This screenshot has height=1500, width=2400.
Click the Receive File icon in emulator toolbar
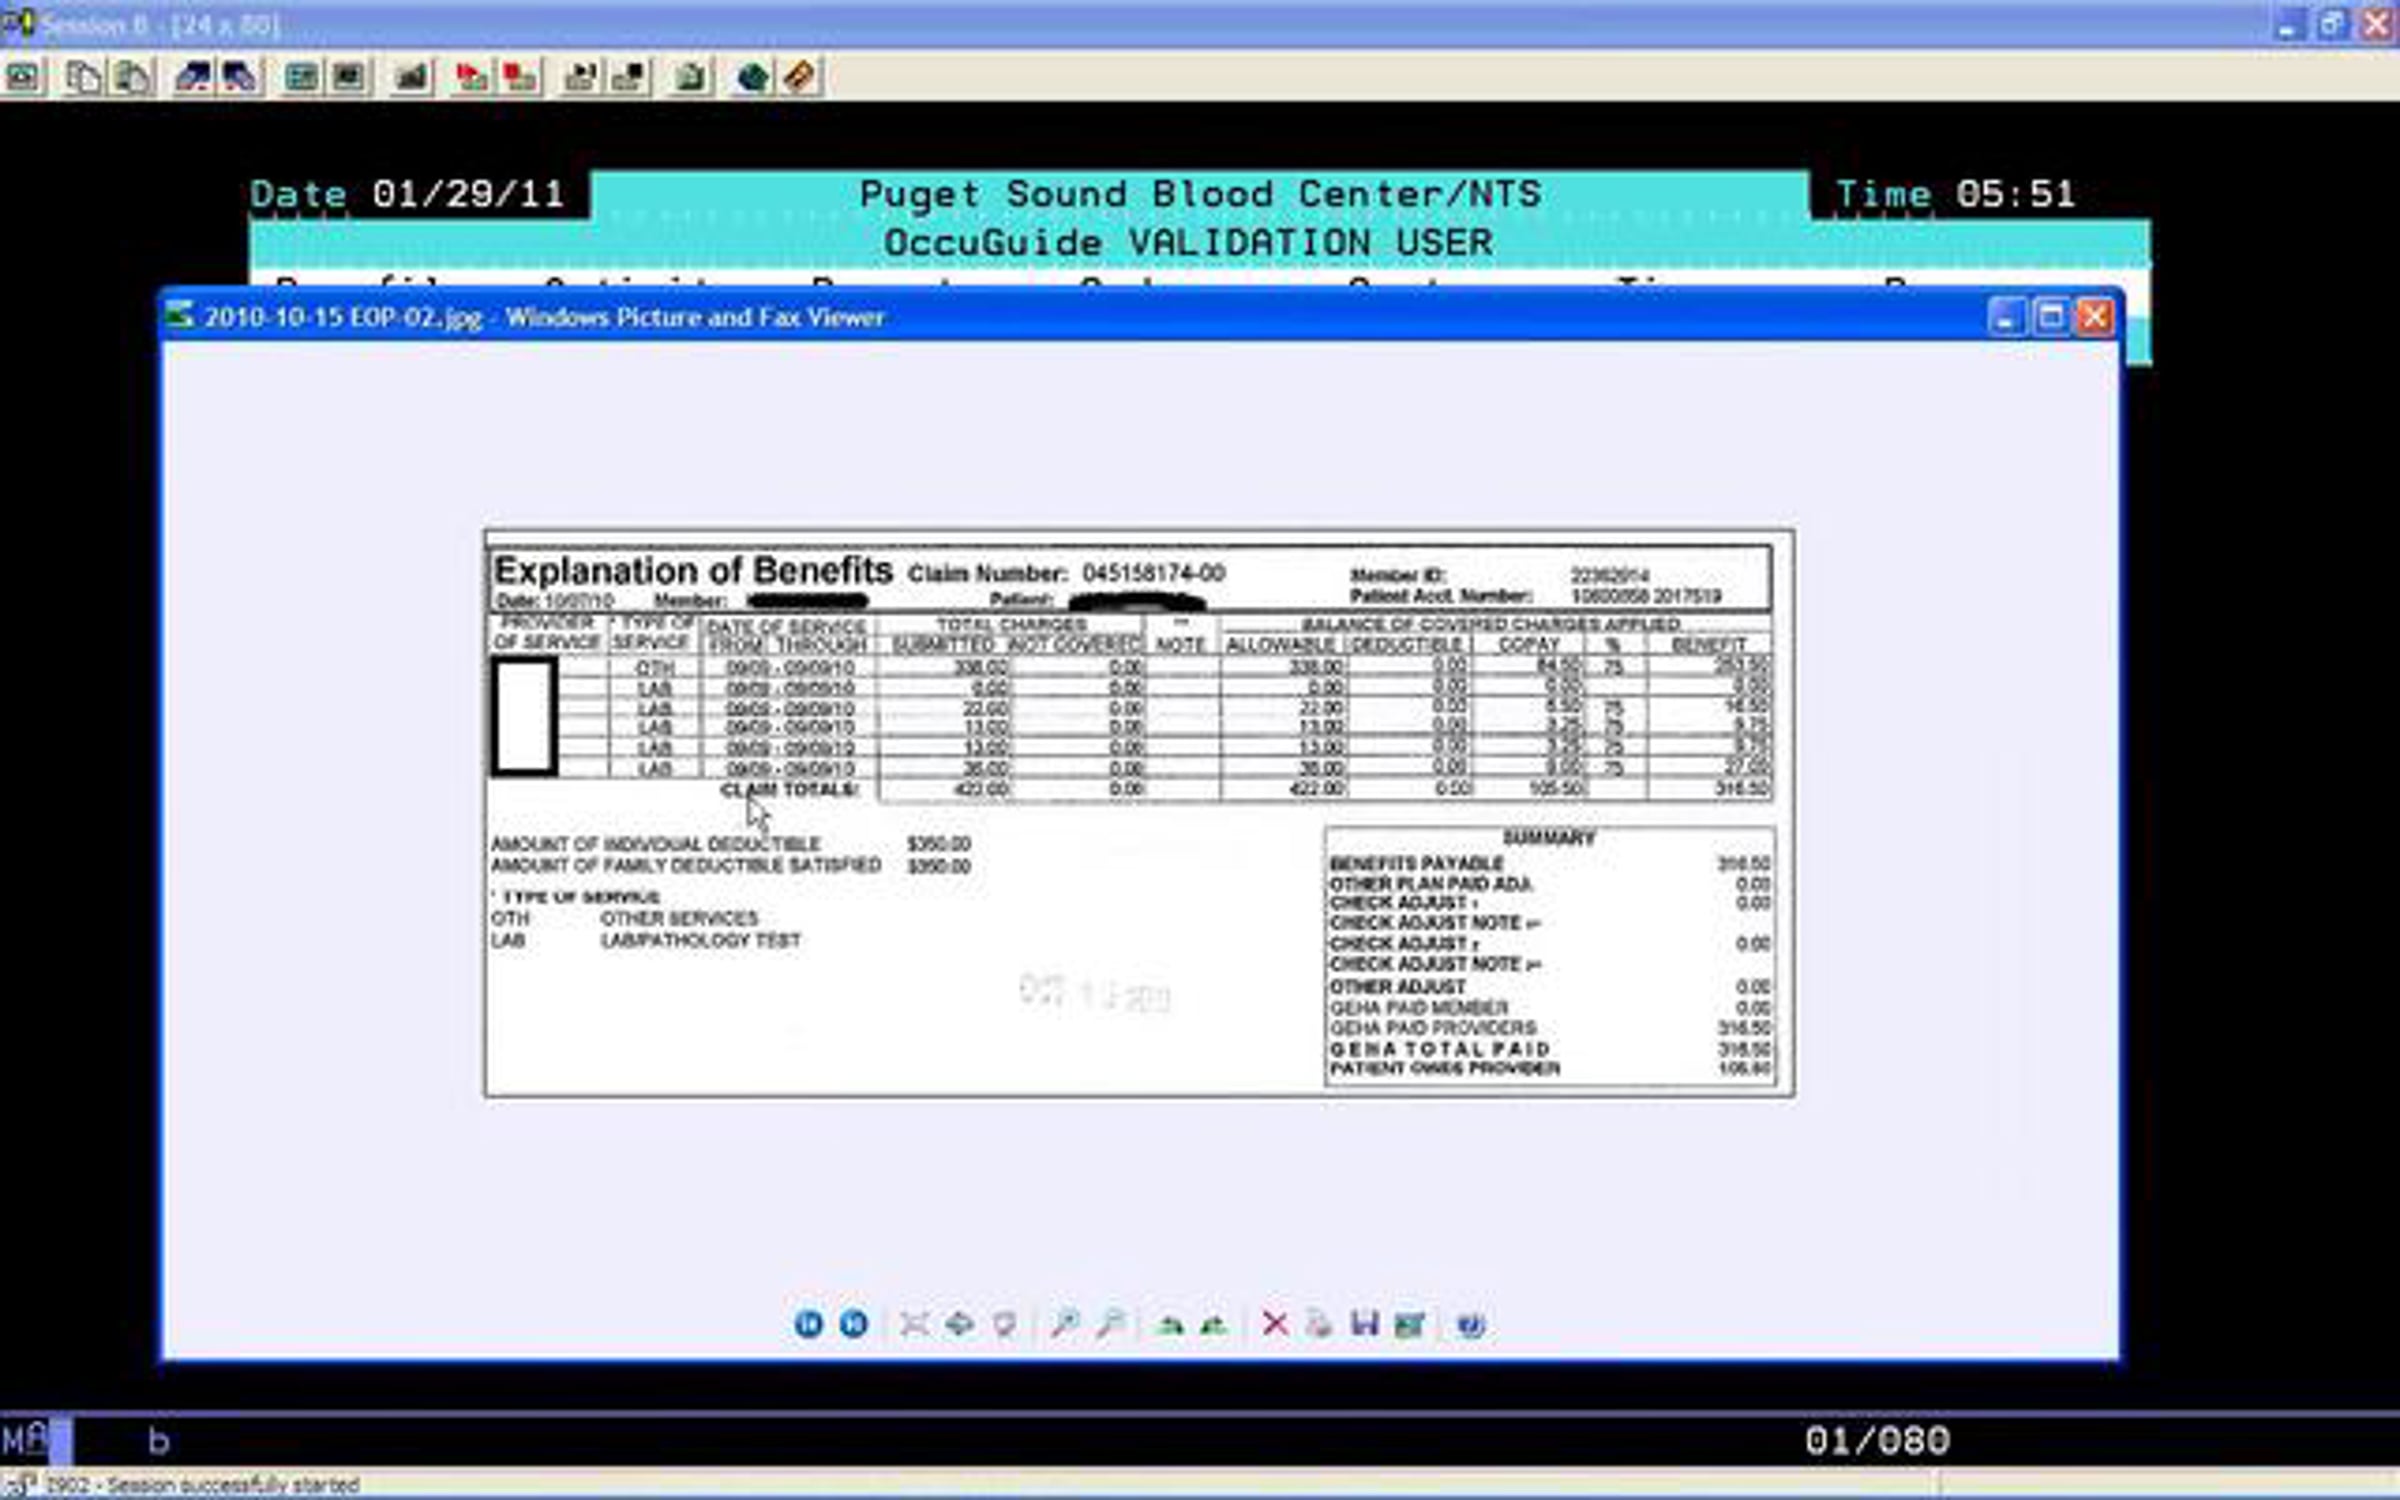pyautogui.click(x=240, y=77)
